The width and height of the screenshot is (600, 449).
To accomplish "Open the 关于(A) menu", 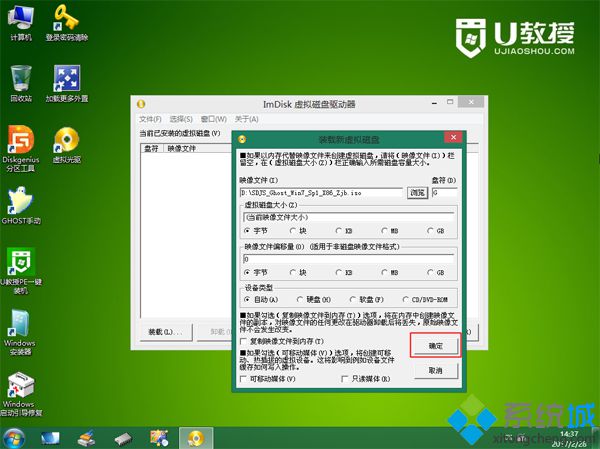I will click(x=246, y=119).
